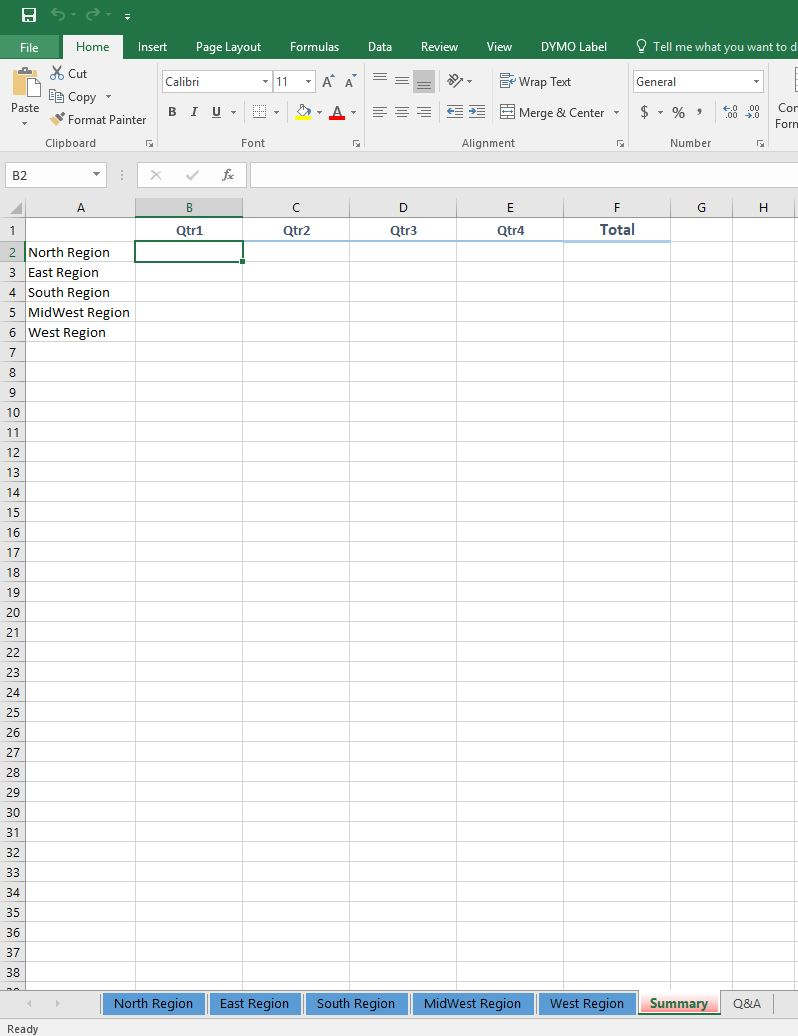Switch to the Page Layout tab
This screenshot has height=1036, width=798.
(x=228, y=47)
